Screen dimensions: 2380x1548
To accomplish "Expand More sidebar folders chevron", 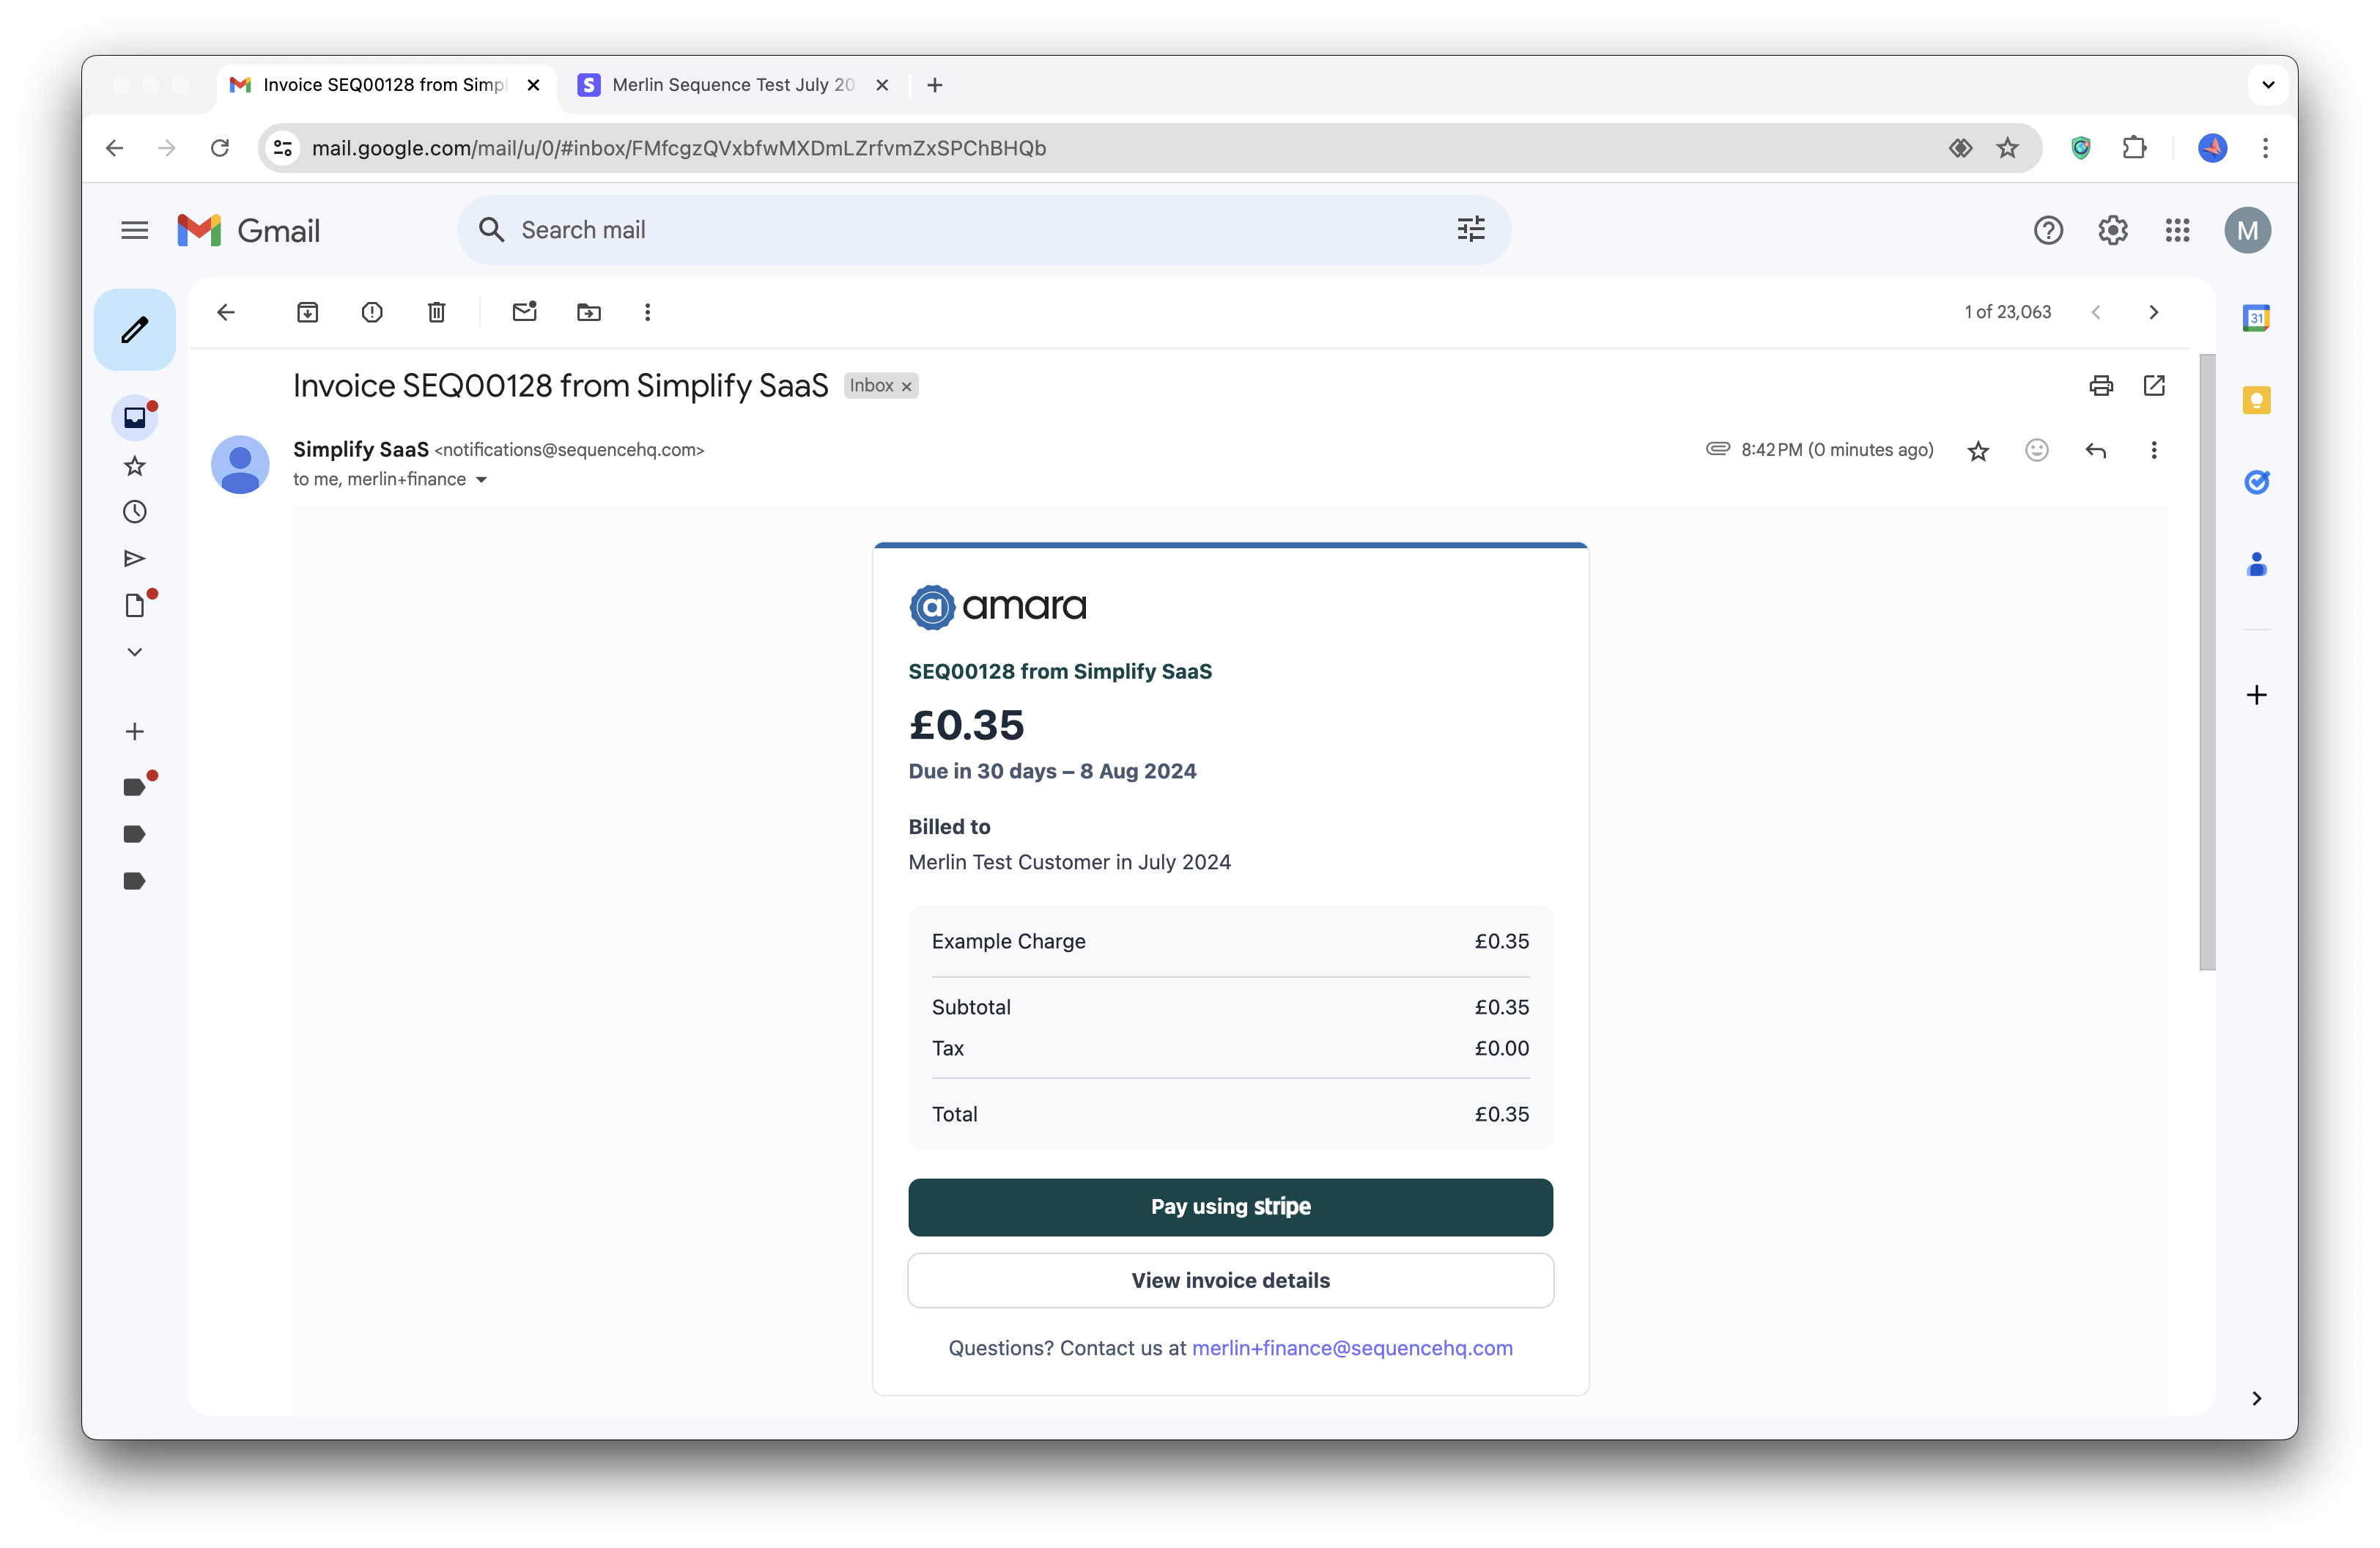I will (x=134, y=652).
